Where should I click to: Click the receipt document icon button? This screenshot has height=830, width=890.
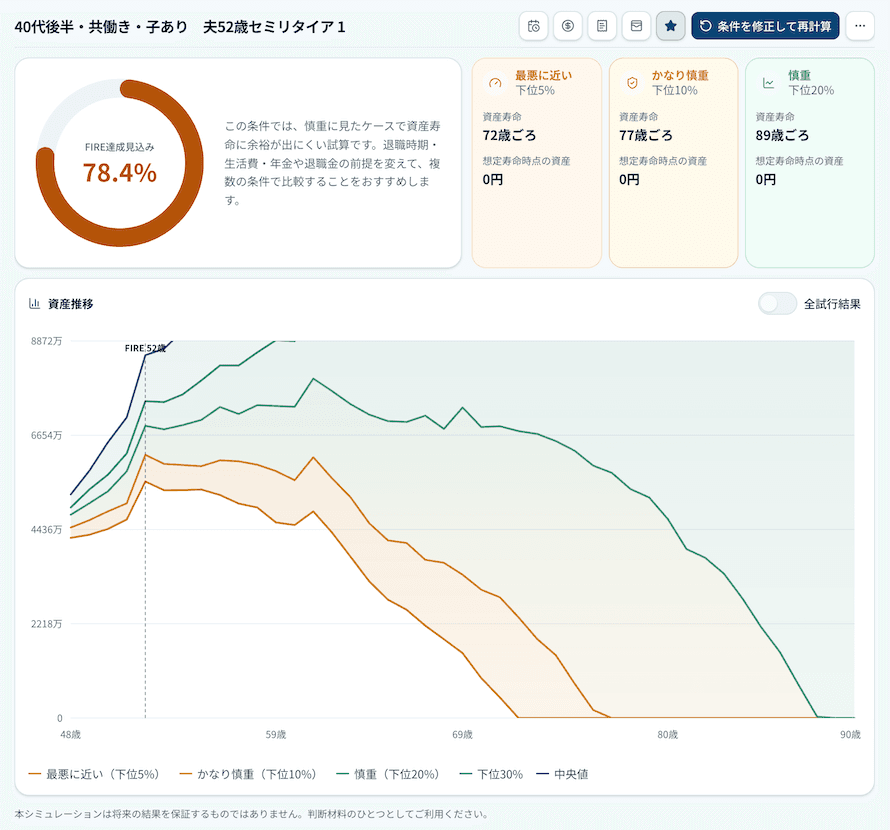click(602, 26)
